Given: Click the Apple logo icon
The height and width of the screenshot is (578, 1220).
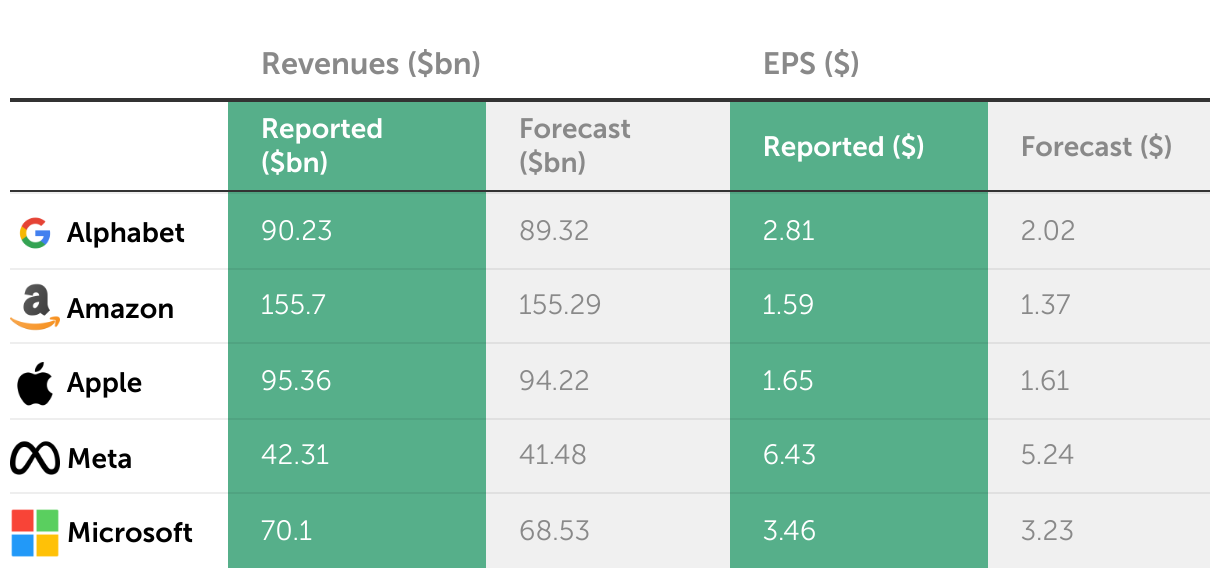Looking at the screenshot, I should [35, 383].
